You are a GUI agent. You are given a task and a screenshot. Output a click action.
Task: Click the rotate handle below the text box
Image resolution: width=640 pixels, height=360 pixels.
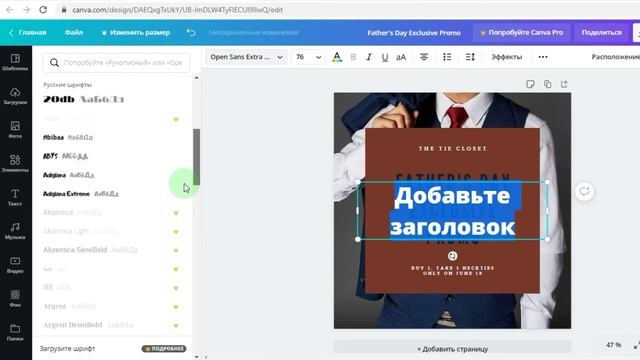click(x=452, y=256)
